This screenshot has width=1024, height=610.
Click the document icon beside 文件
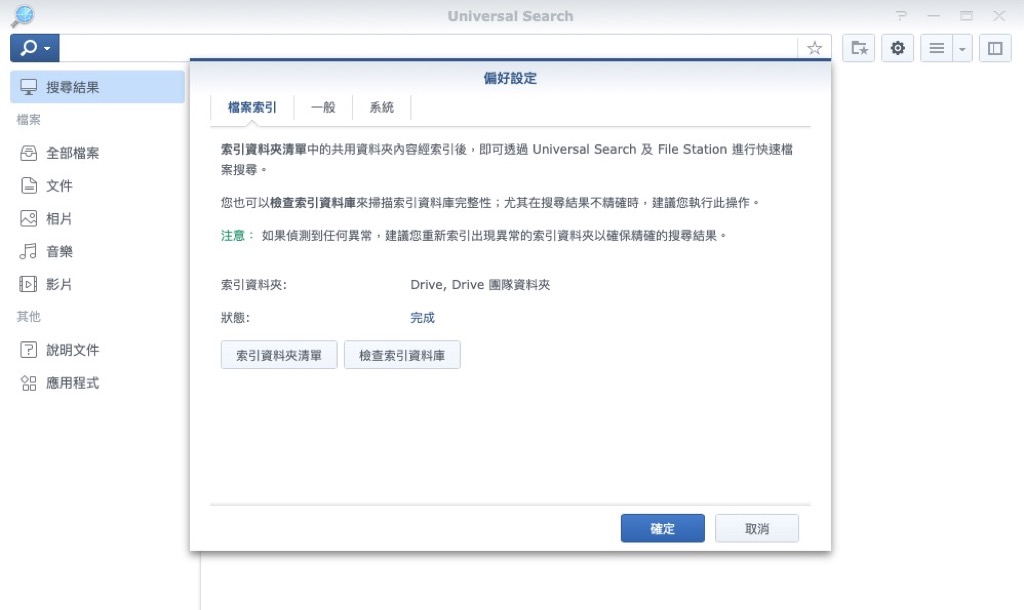(28, 185)
